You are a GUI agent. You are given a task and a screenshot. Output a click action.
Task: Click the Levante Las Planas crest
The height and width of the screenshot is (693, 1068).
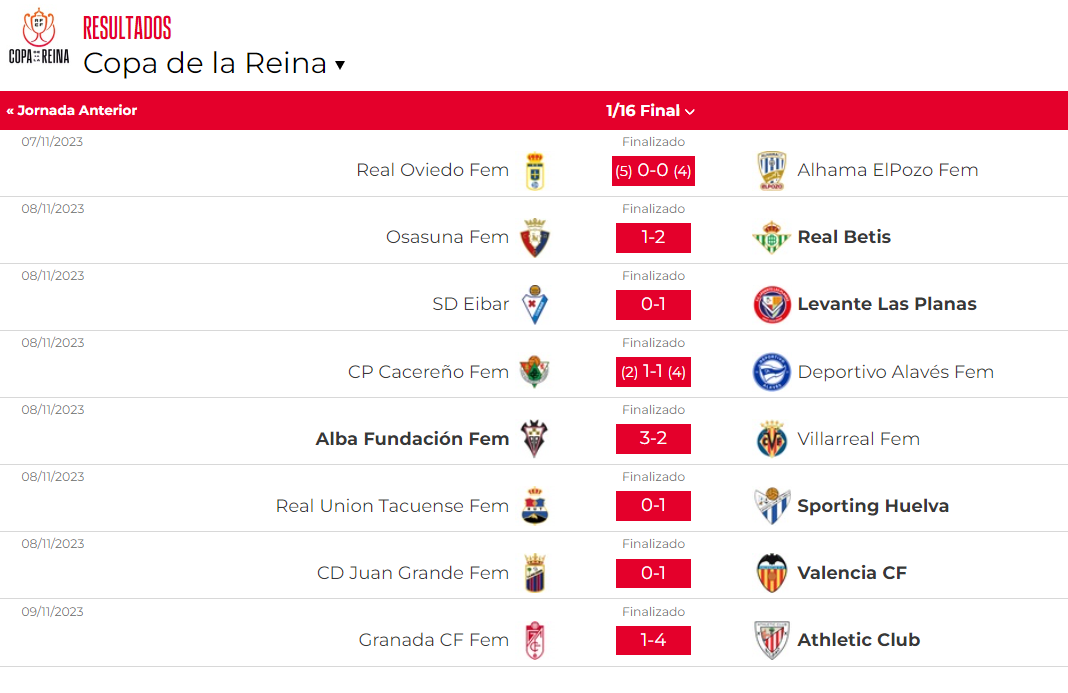pos(772,305)
